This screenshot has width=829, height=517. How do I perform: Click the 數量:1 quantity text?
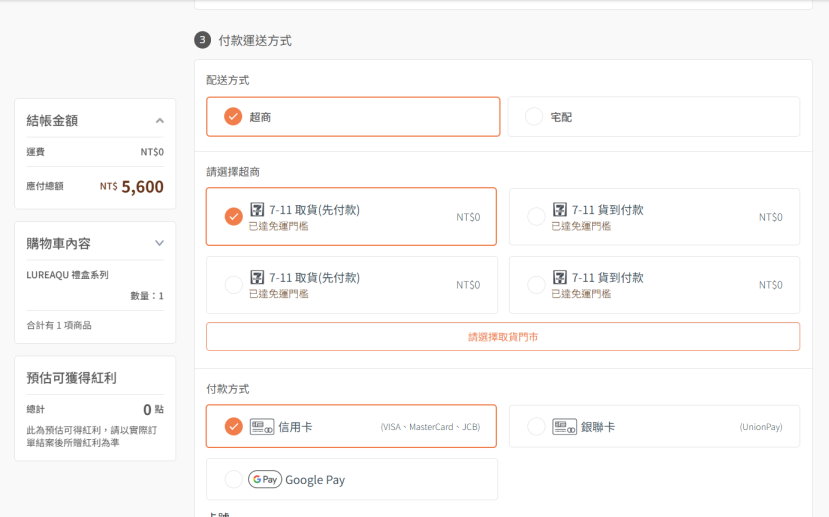pyautogui.click(x=147, y=296)
